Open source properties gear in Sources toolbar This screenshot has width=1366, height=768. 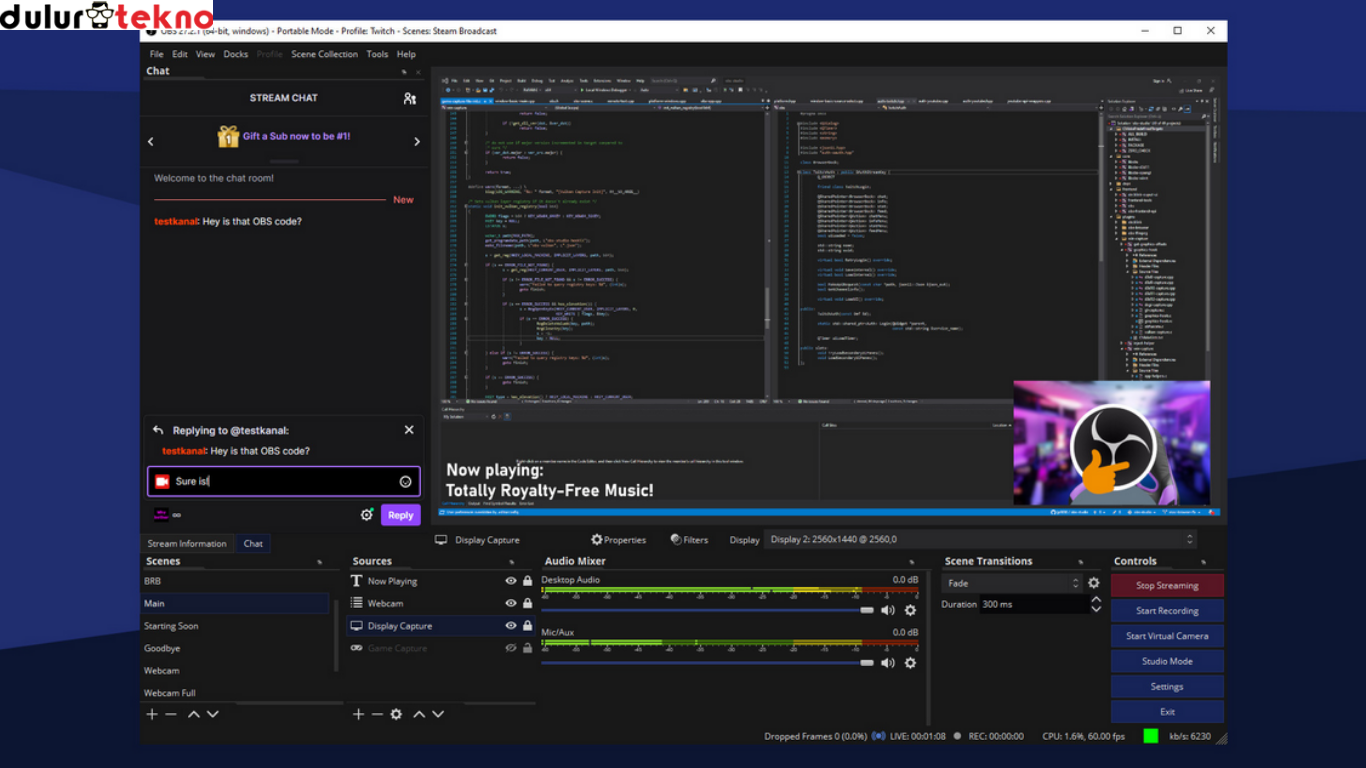(x=396, y=714)
